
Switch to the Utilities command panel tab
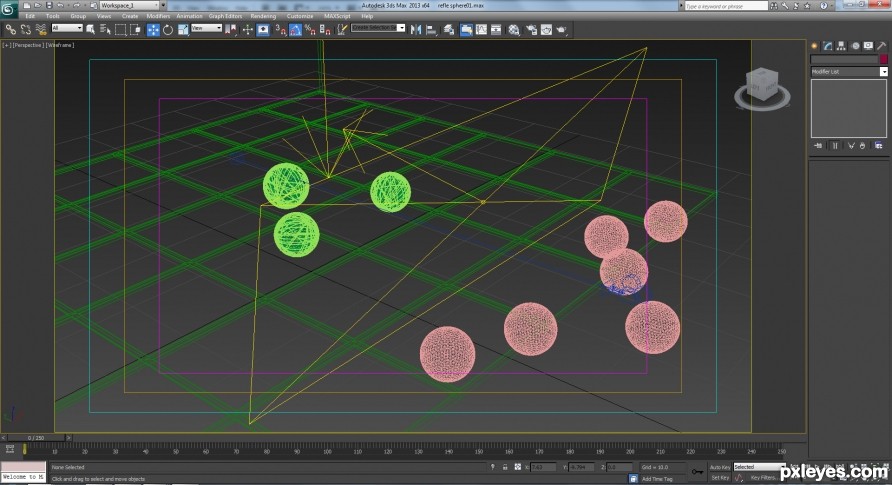(x=882, y=46)
